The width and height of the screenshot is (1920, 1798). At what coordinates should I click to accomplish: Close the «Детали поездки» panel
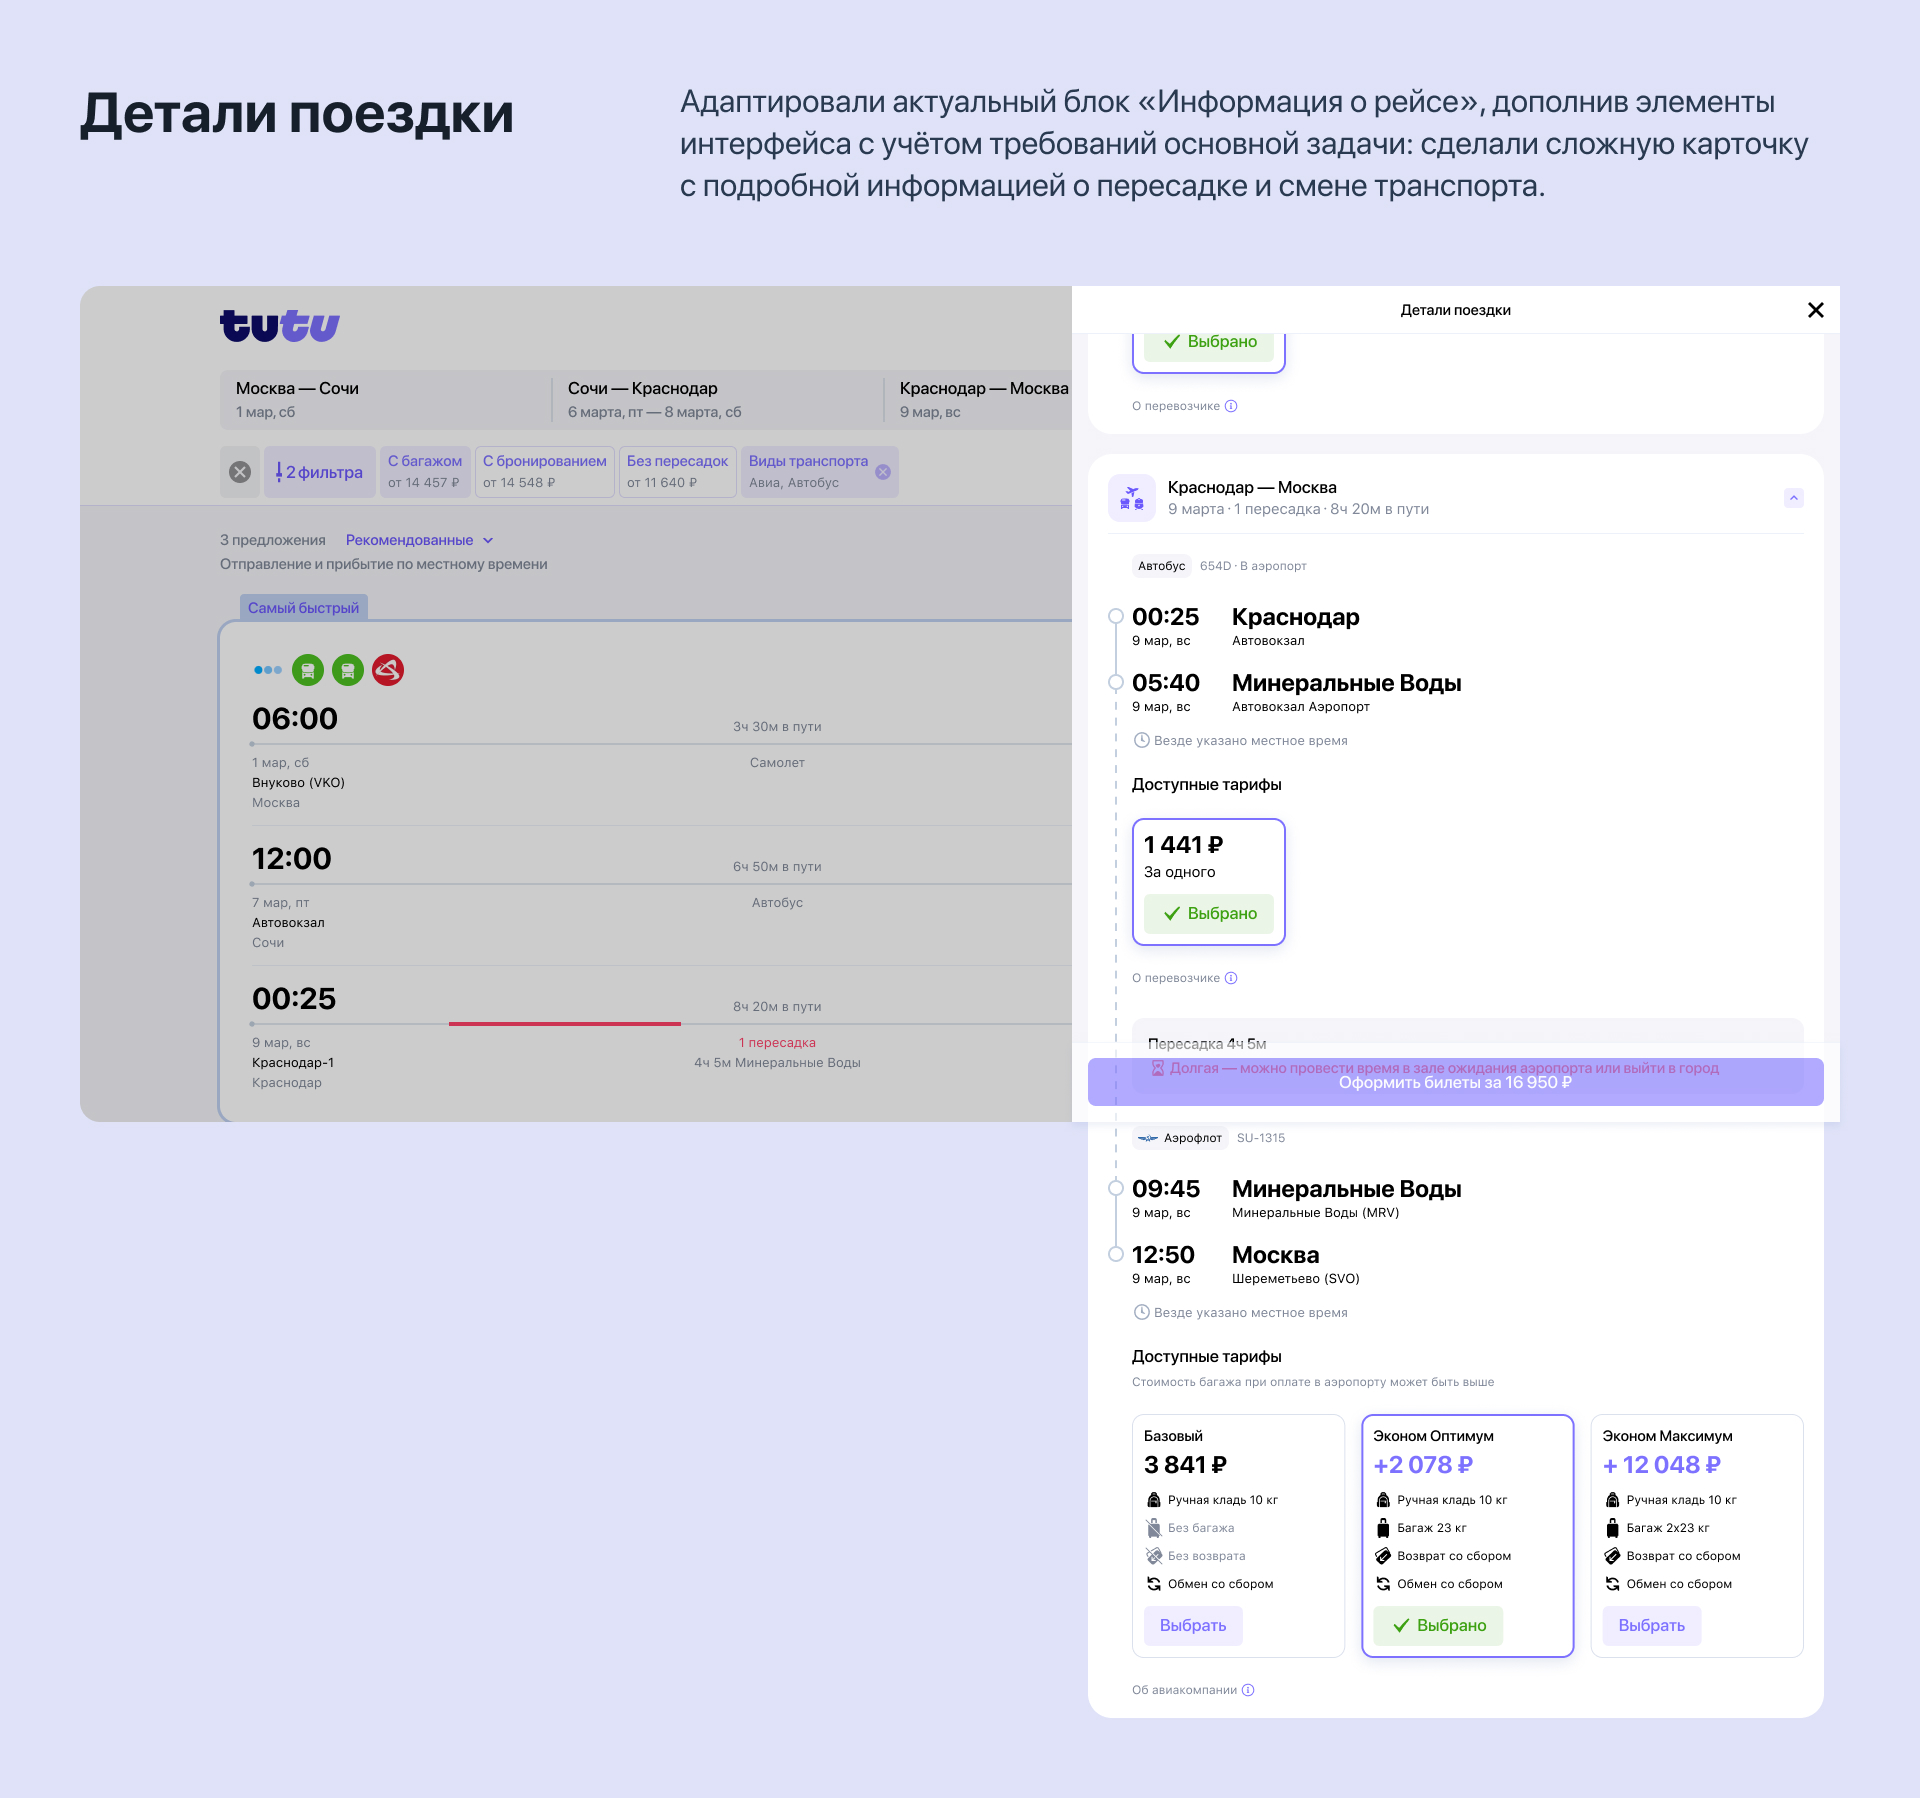pyautogui.click(x=1815, y=310)
